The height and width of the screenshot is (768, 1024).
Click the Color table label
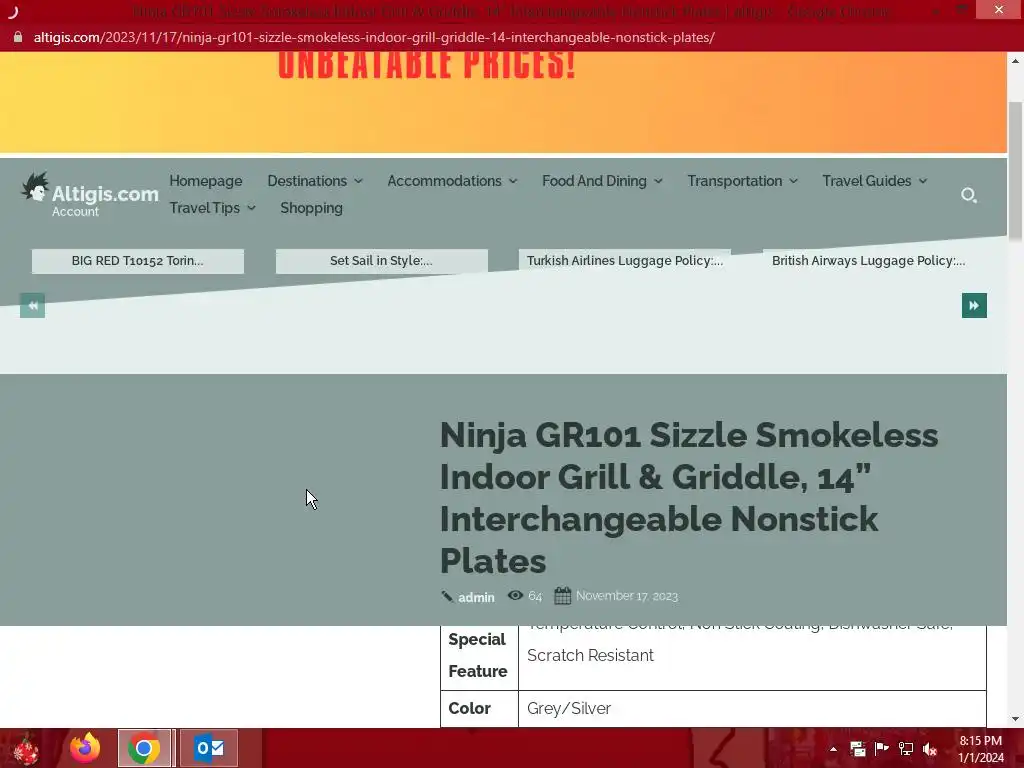469,709
